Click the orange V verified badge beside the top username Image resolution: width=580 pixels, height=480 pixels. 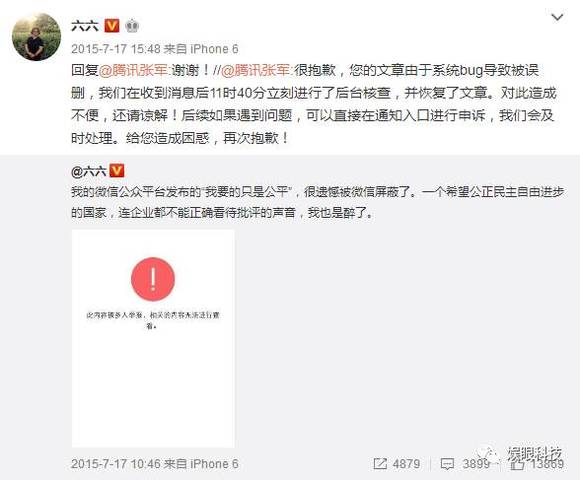tap(112, 26)
